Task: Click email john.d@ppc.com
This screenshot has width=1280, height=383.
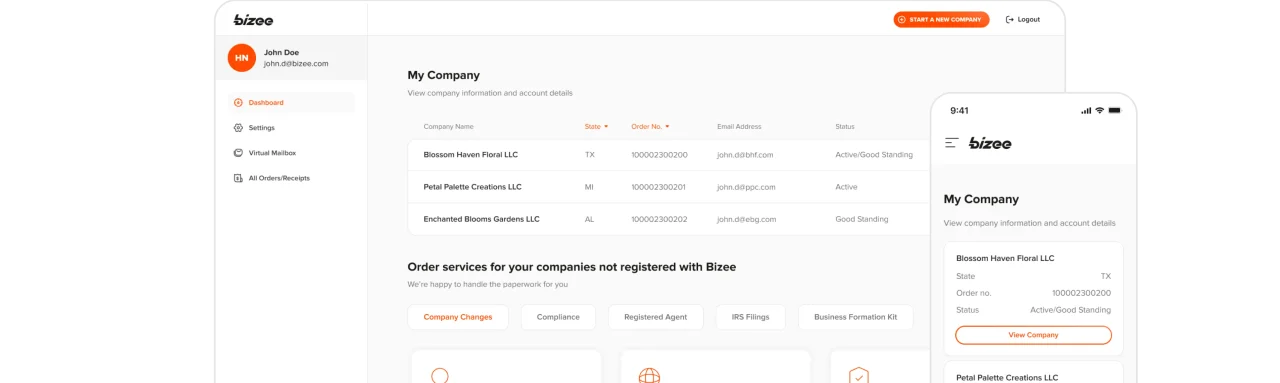Action: (x=746, y=187)
